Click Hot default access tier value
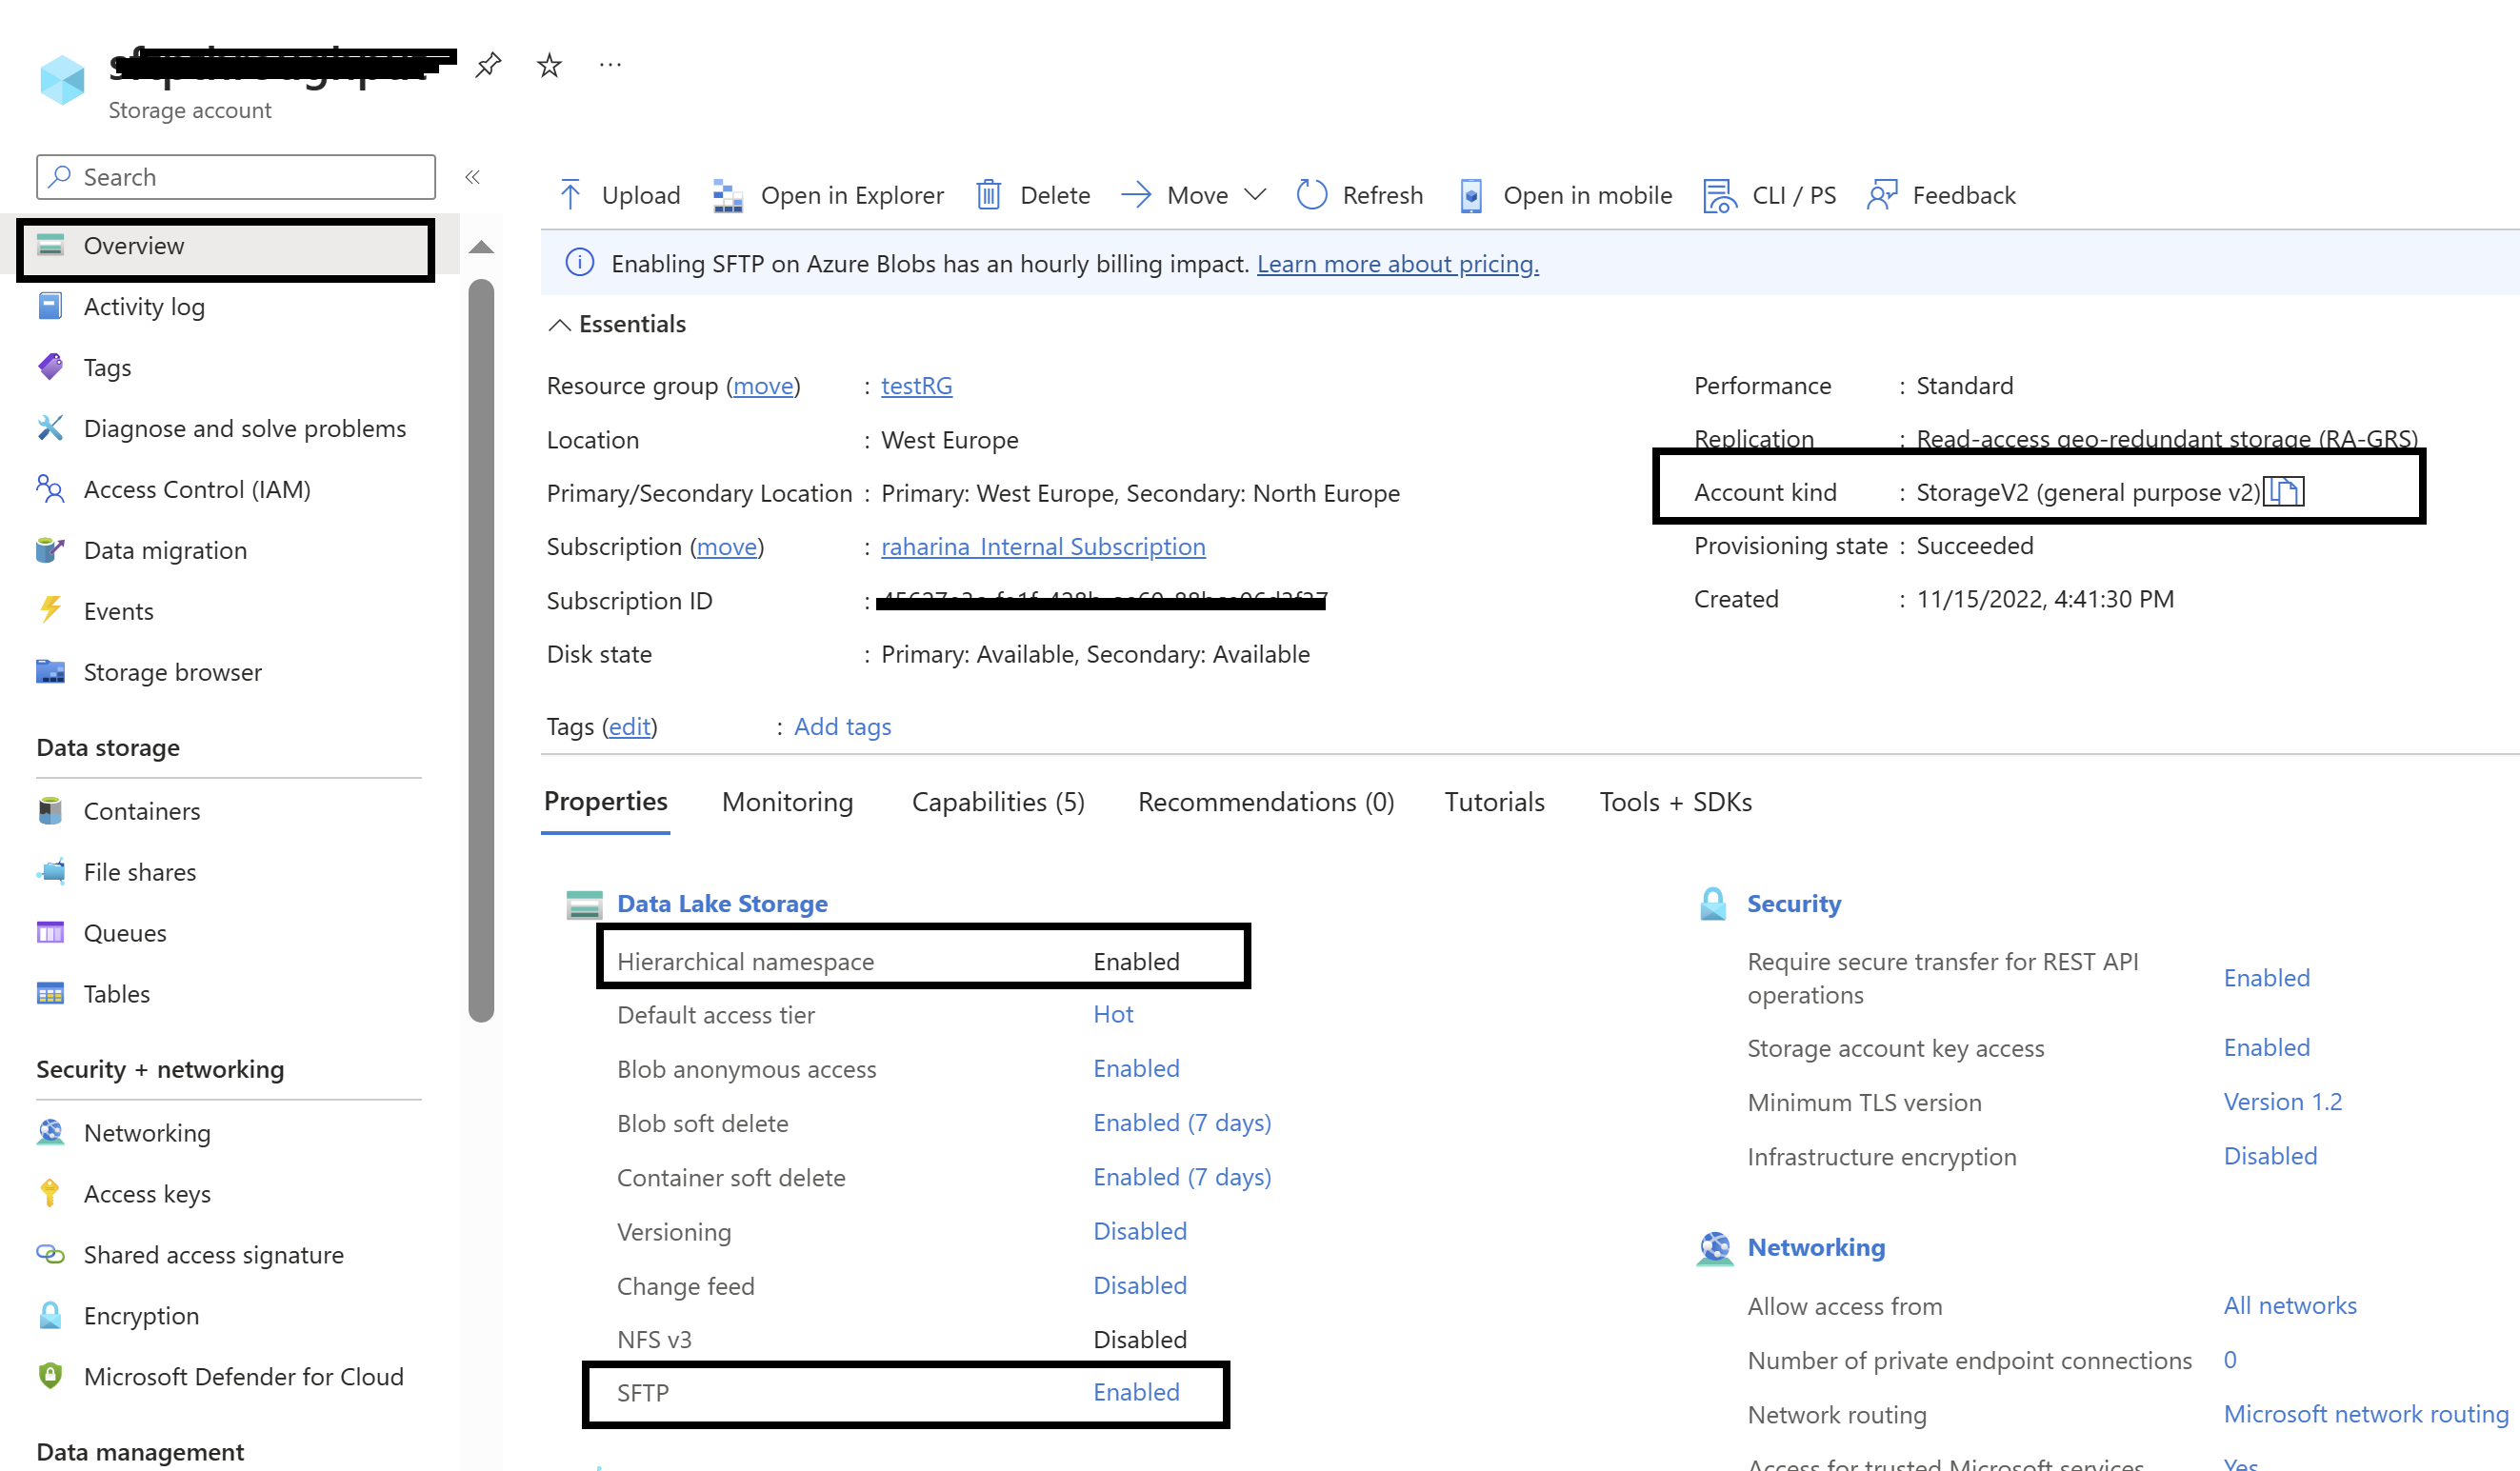The height and width of the screenshot is (1471, 2520). click(1113, 1014)
